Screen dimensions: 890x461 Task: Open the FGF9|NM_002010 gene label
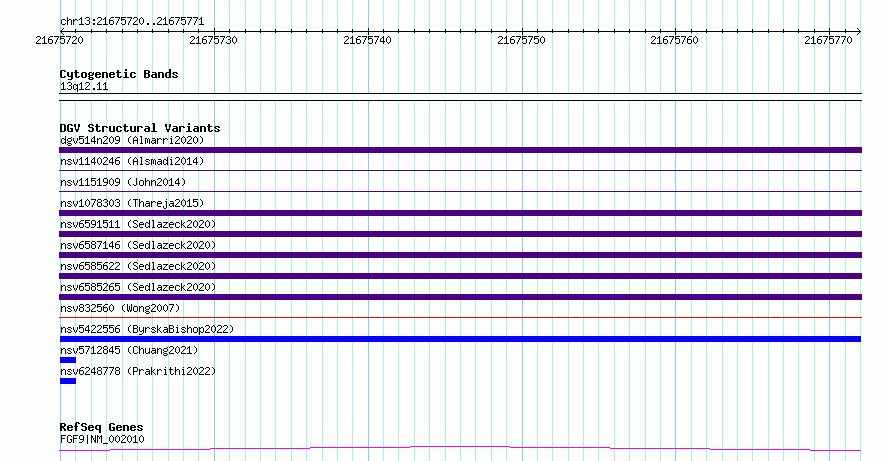click(102, 439)
